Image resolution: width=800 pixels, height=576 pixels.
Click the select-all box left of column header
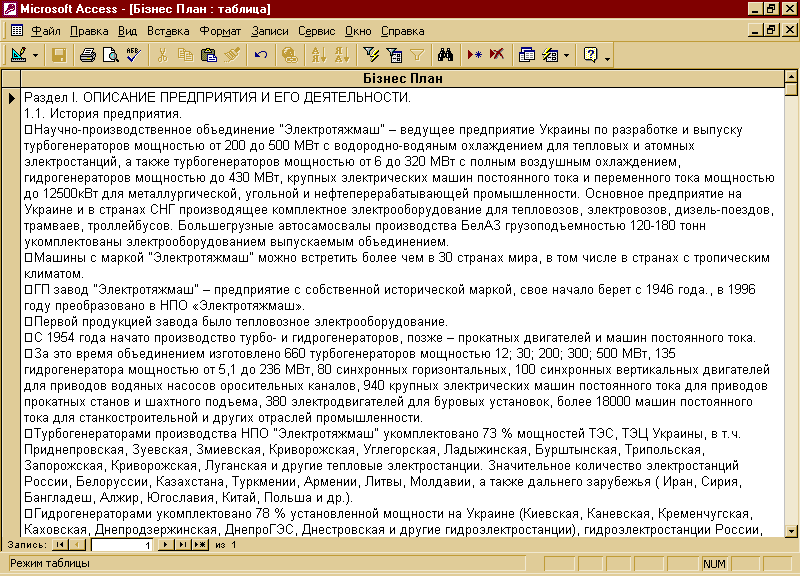point(11,79)
